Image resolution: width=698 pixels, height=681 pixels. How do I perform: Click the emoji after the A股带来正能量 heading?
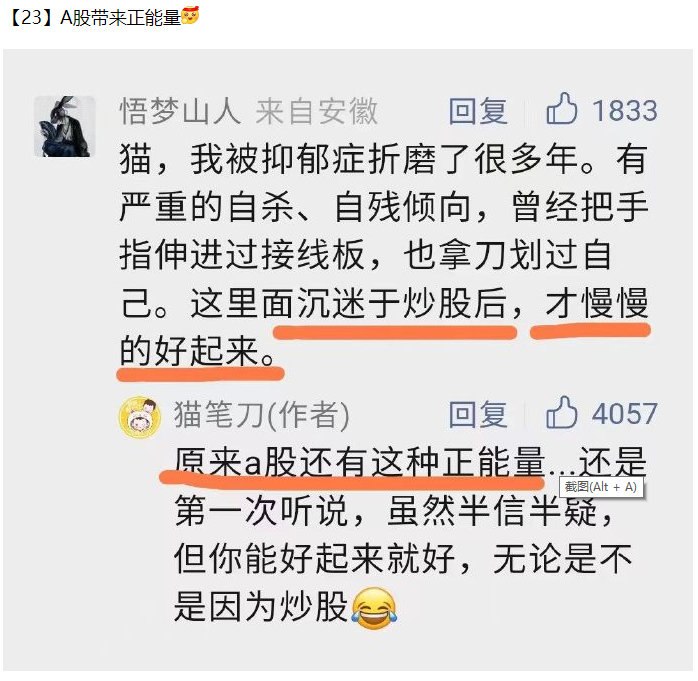tap(190, 16)
